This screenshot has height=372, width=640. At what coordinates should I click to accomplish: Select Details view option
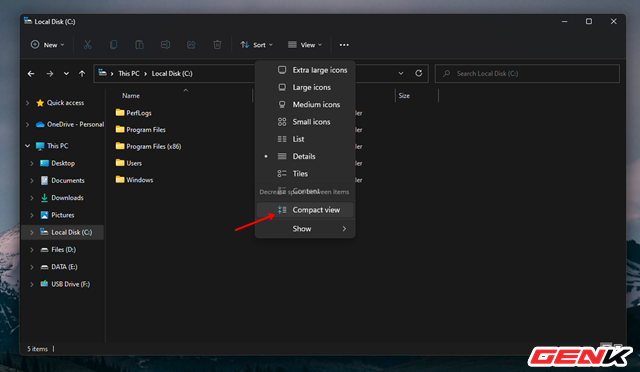point(305,156)
